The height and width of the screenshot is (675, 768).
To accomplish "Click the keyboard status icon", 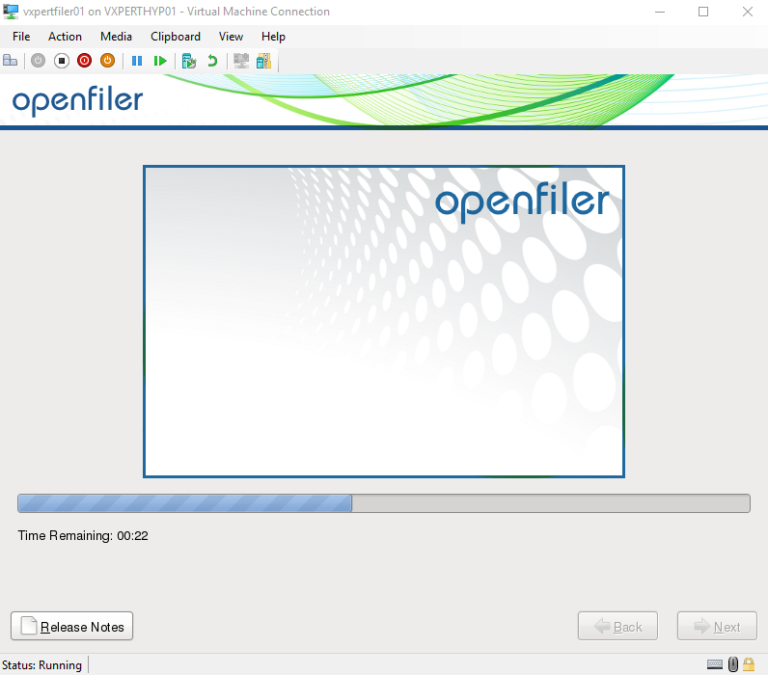I will click(x=715, y=665).
